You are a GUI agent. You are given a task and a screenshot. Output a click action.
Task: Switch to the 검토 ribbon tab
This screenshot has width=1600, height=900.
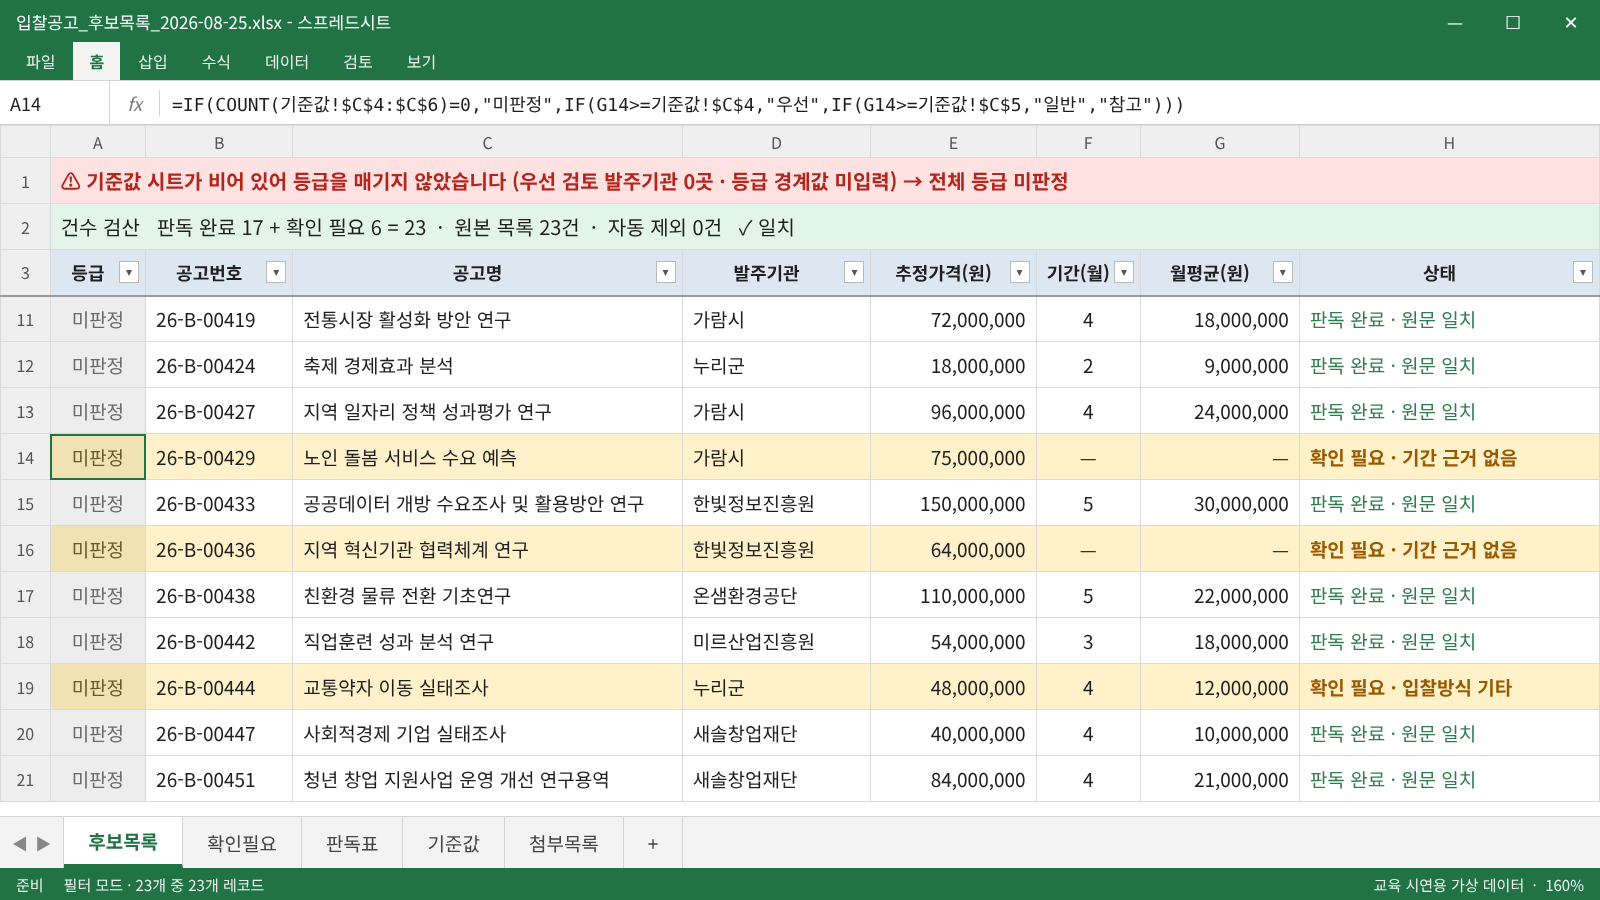click(358, 62)
